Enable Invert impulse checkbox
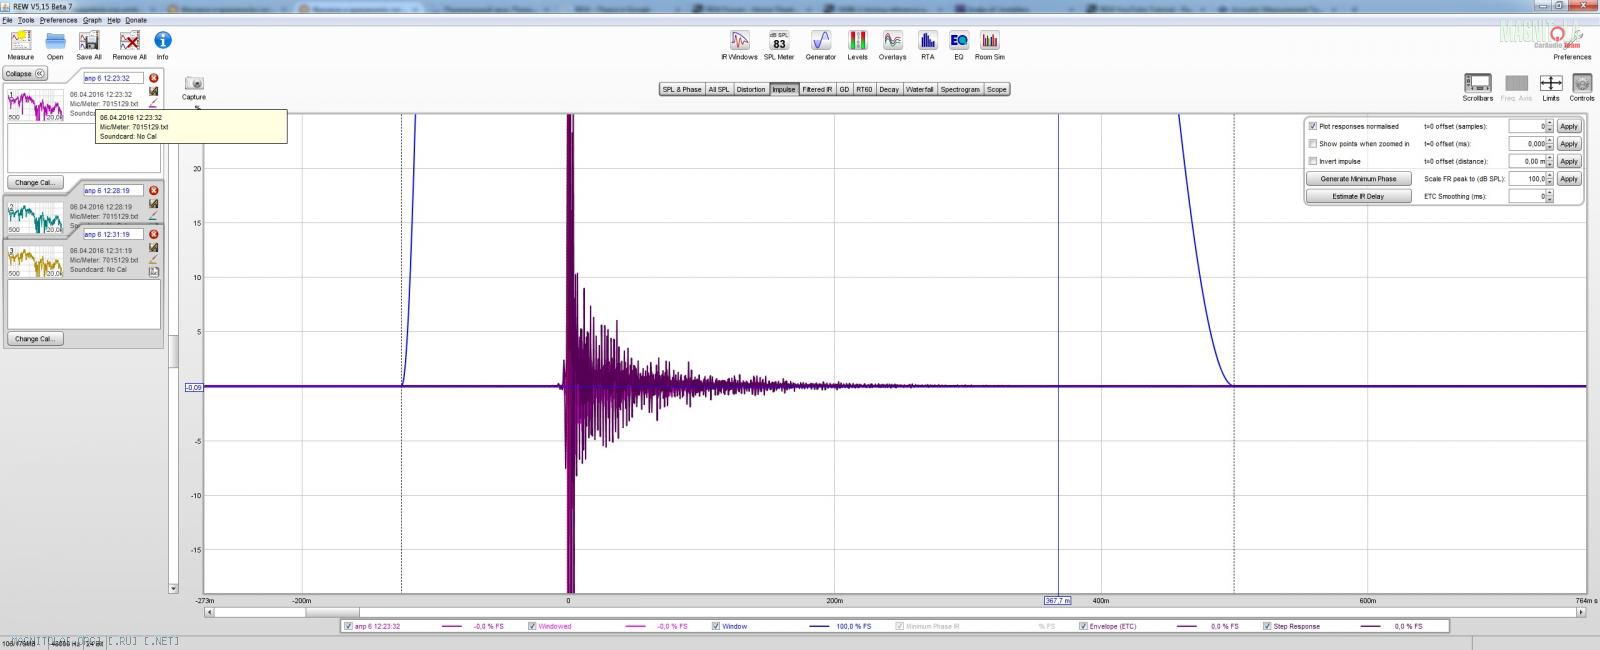Image resolution: width=1600 pixels, height=650 pixels. [x=1313, y=161]
